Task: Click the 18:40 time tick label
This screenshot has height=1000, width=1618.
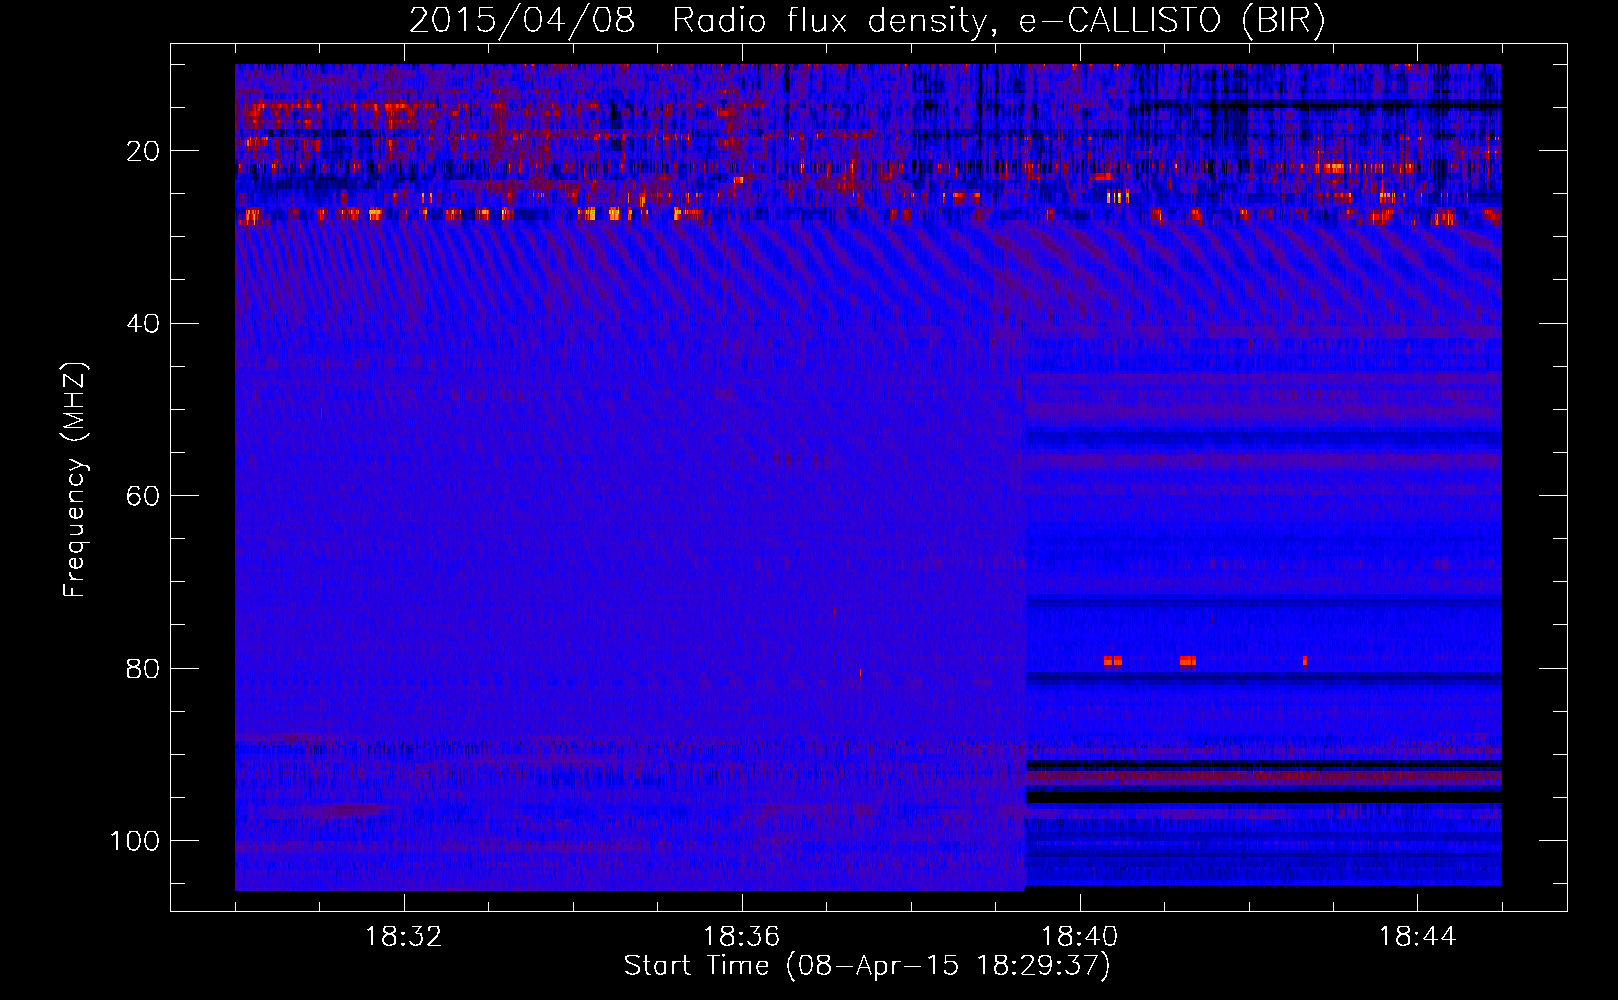Action: click(1080, 937)
